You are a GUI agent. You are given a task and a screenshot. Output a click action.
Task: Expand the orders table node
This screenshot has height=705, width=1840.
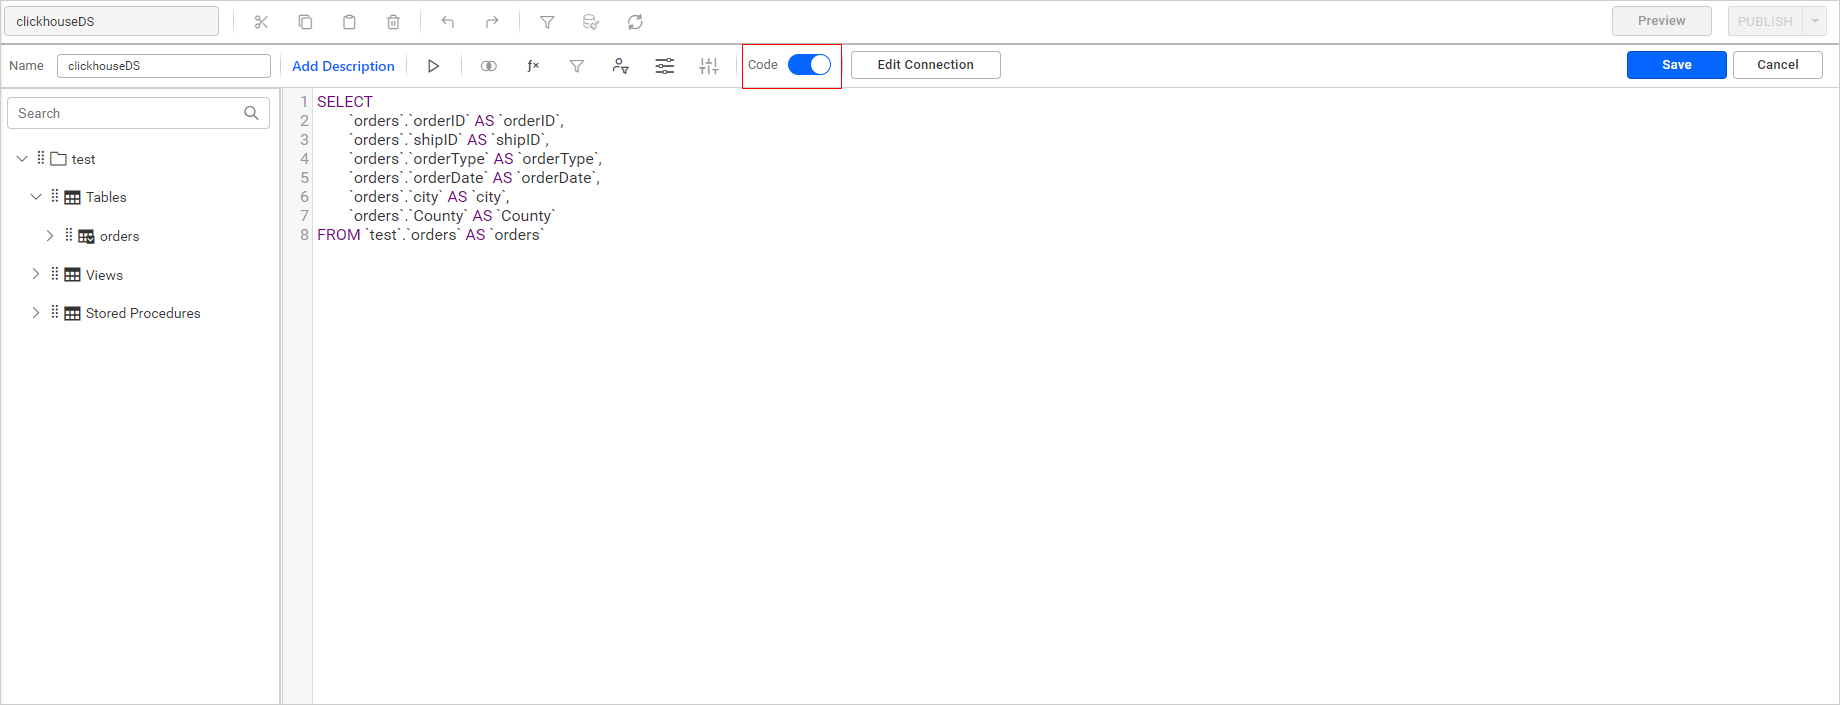tap(50, 236)
